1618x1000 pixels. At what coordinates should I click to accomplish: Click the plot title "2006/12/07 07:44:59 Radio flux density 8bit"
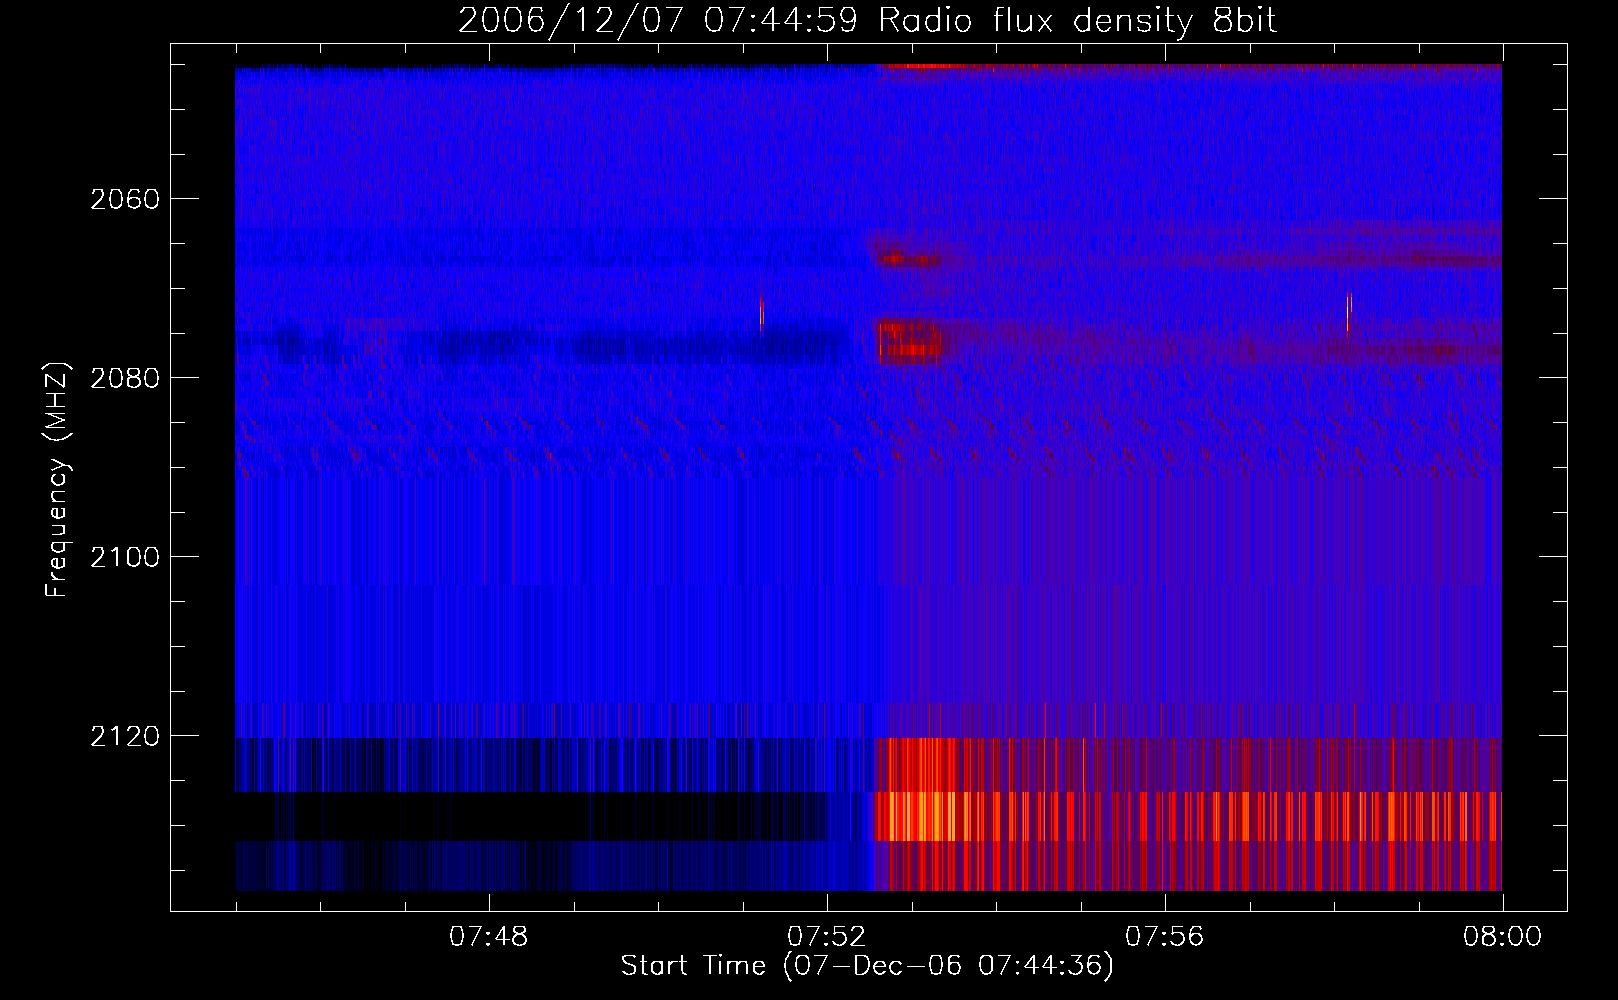click(867, 21)
